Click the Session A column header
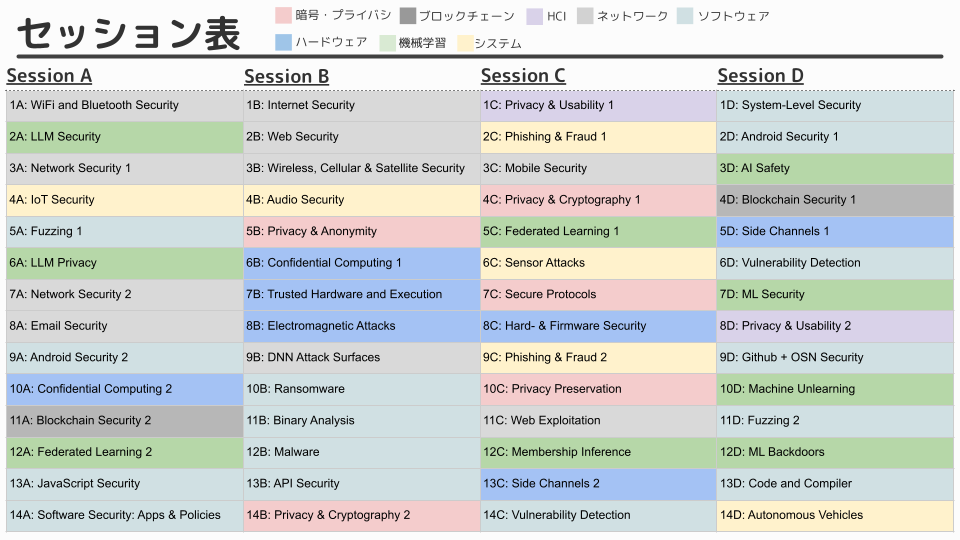 click(x=49, y=76)
